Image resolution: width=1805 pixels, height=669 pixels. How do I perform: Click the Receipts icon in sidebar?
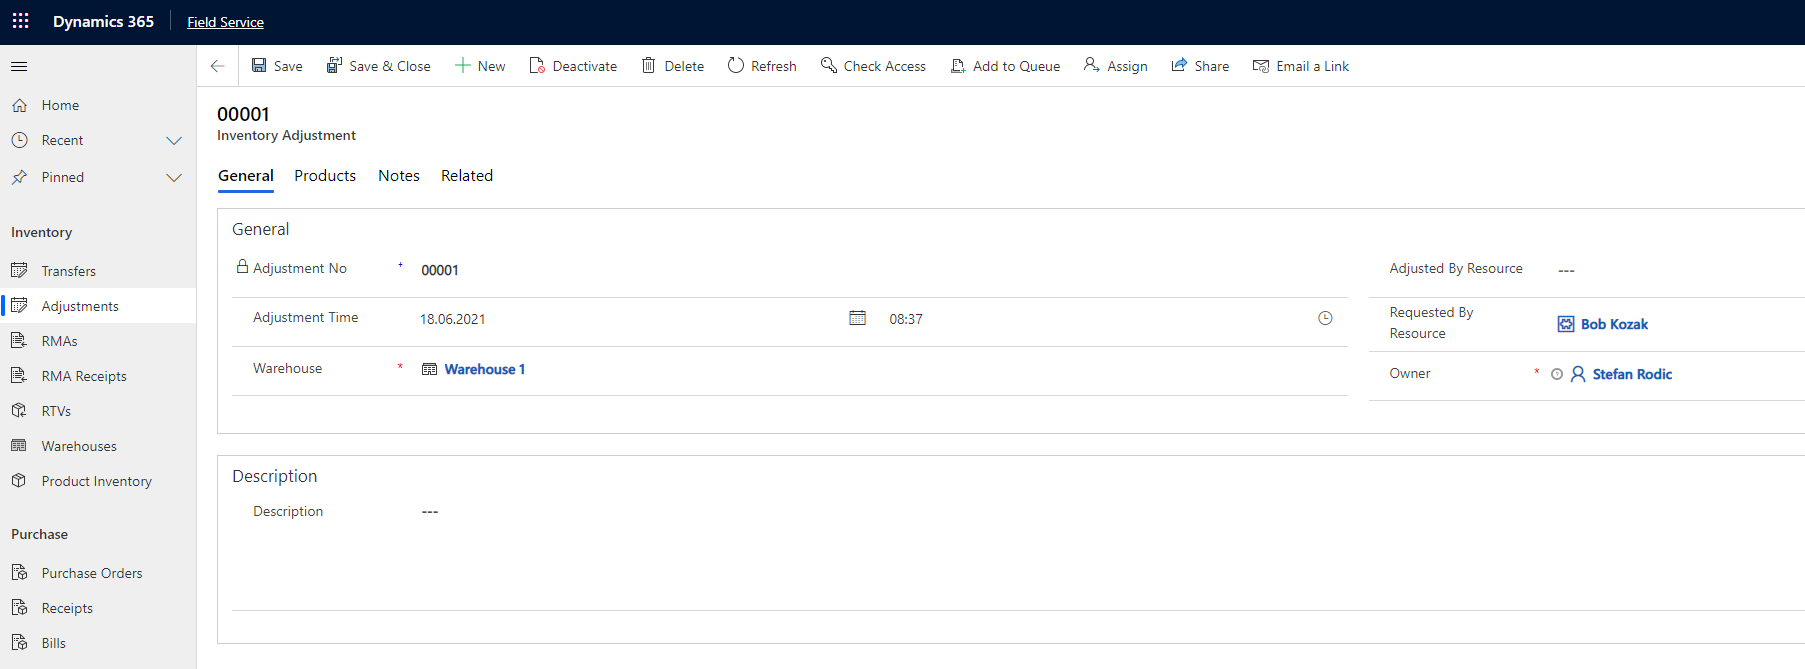click(x=19, y=608)
